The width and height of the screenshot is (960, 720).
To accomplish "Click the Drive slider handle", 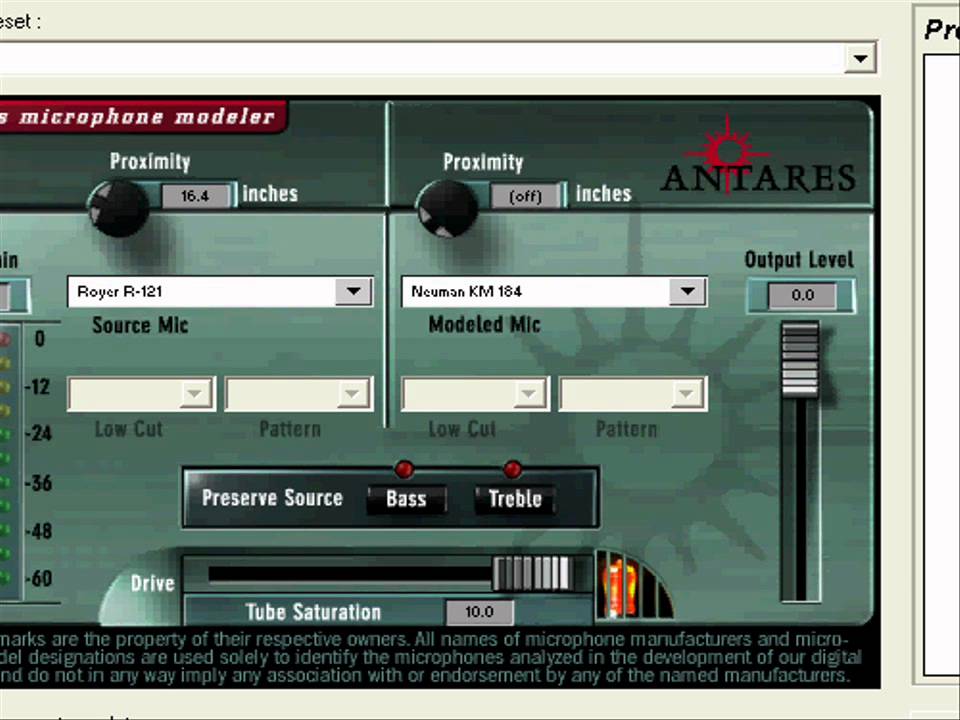I will point(533,573).
